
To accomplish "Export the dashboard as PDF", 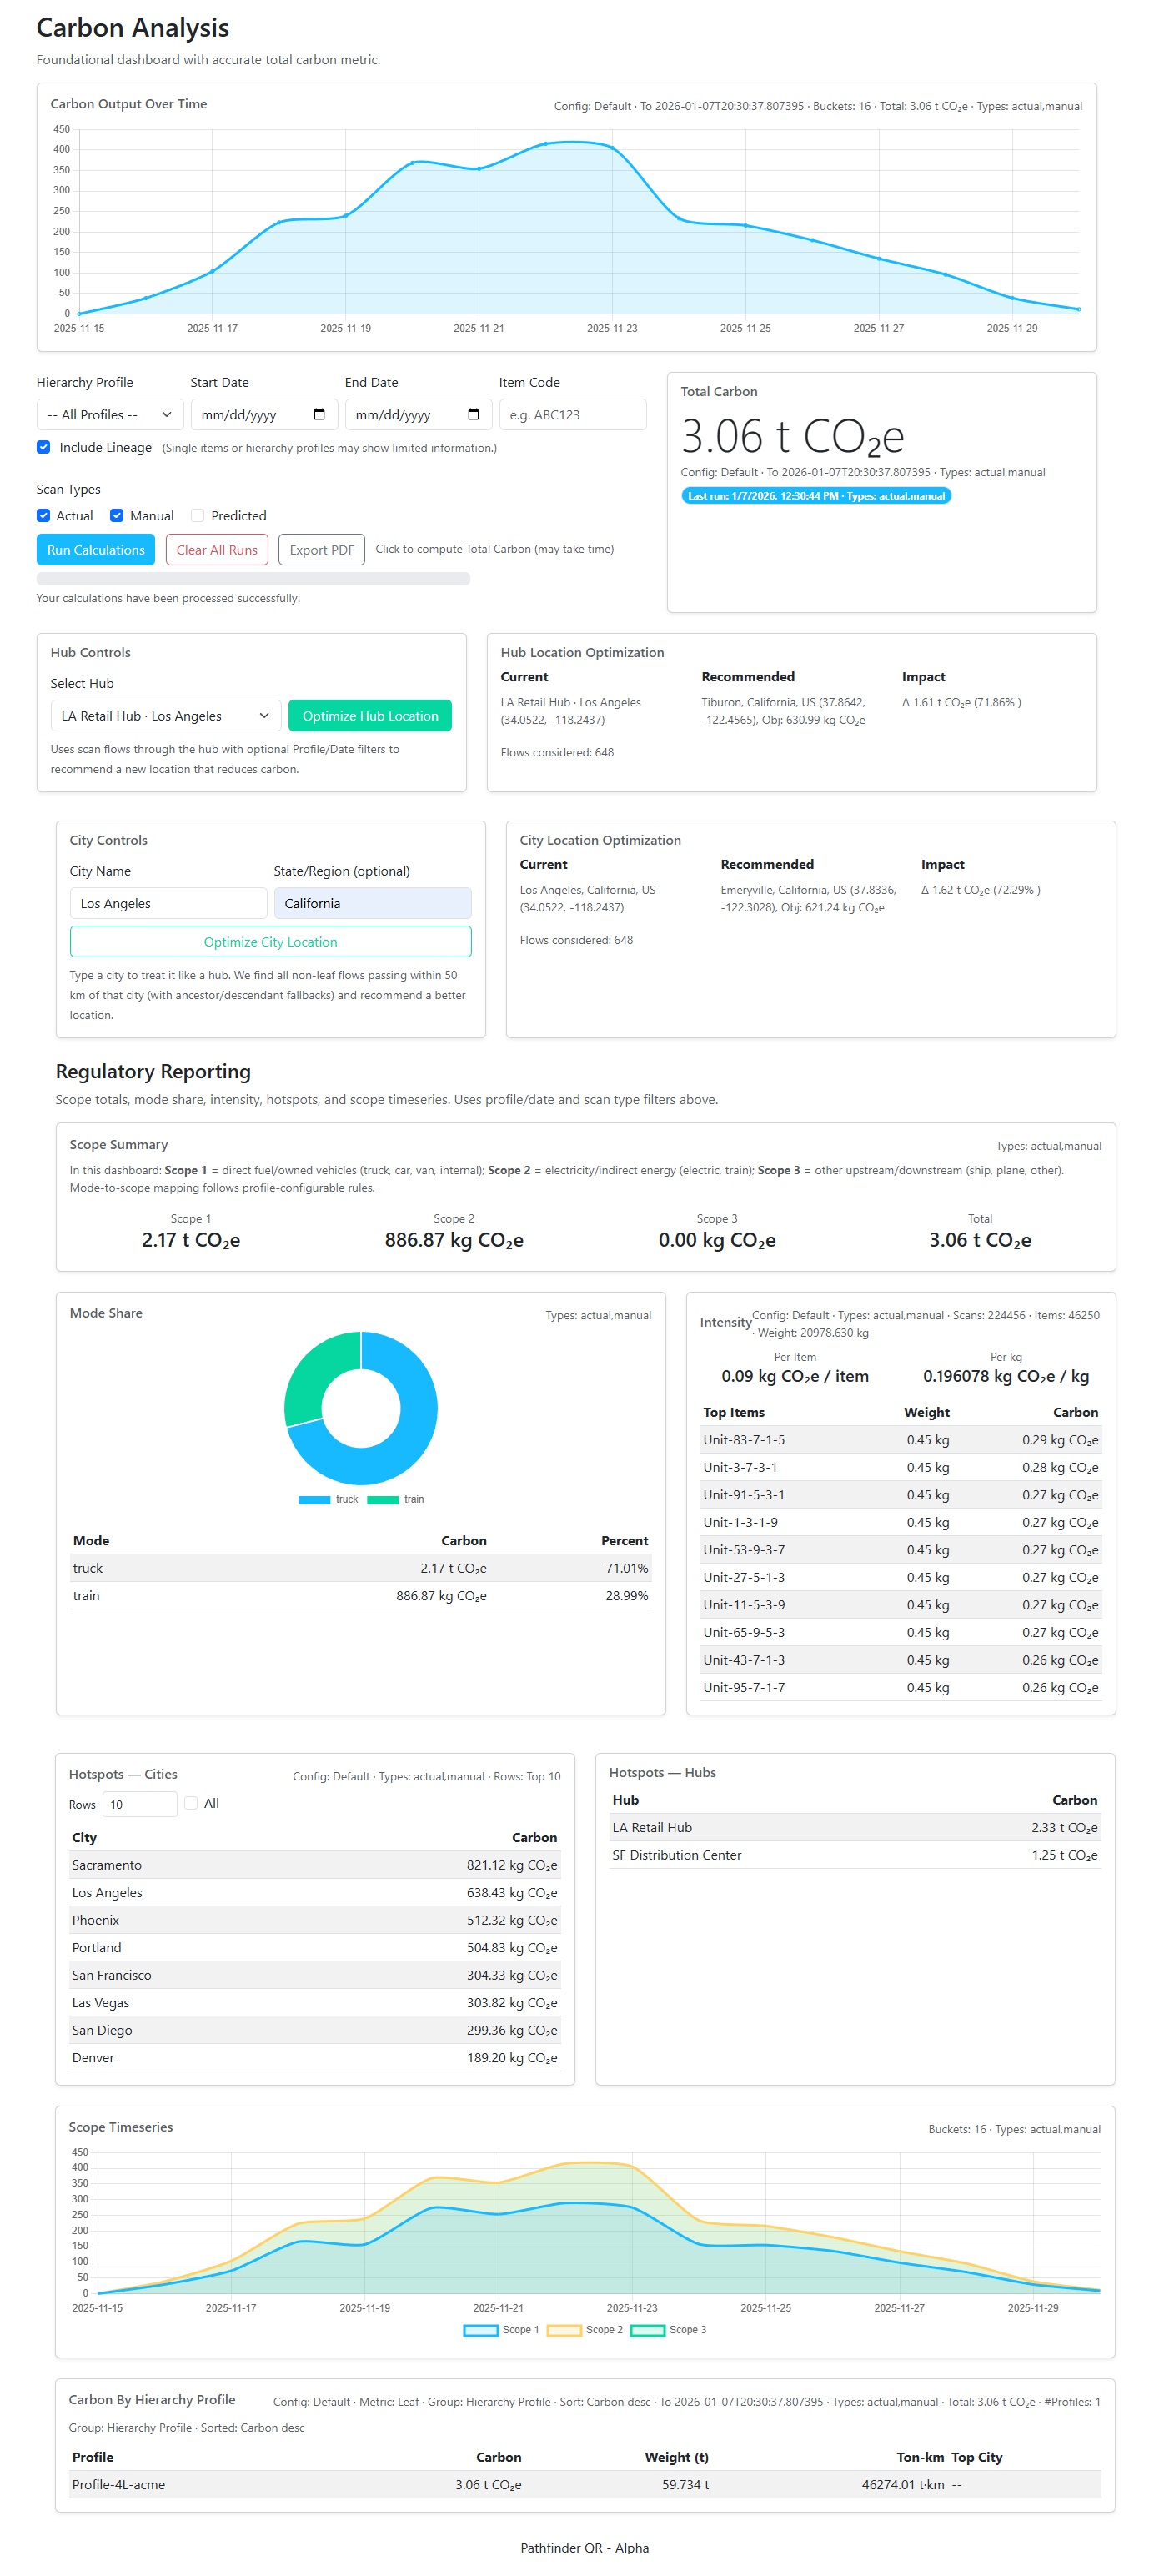I will pyautogui.click(x=321, y=549).
